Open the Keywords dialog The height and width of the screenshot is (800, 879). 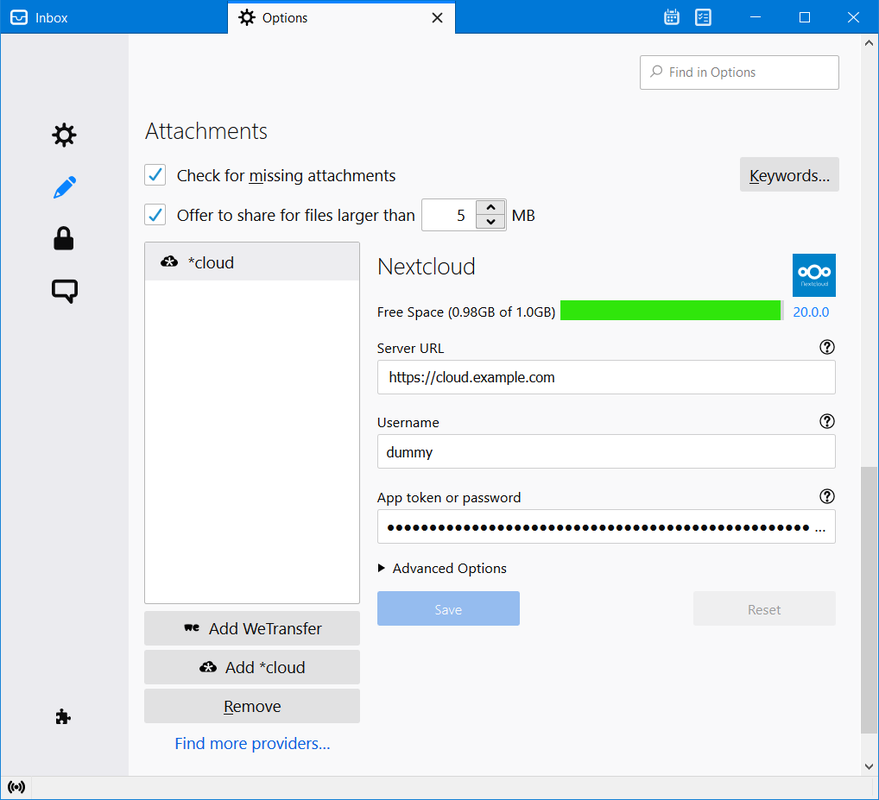click(789, 175)
